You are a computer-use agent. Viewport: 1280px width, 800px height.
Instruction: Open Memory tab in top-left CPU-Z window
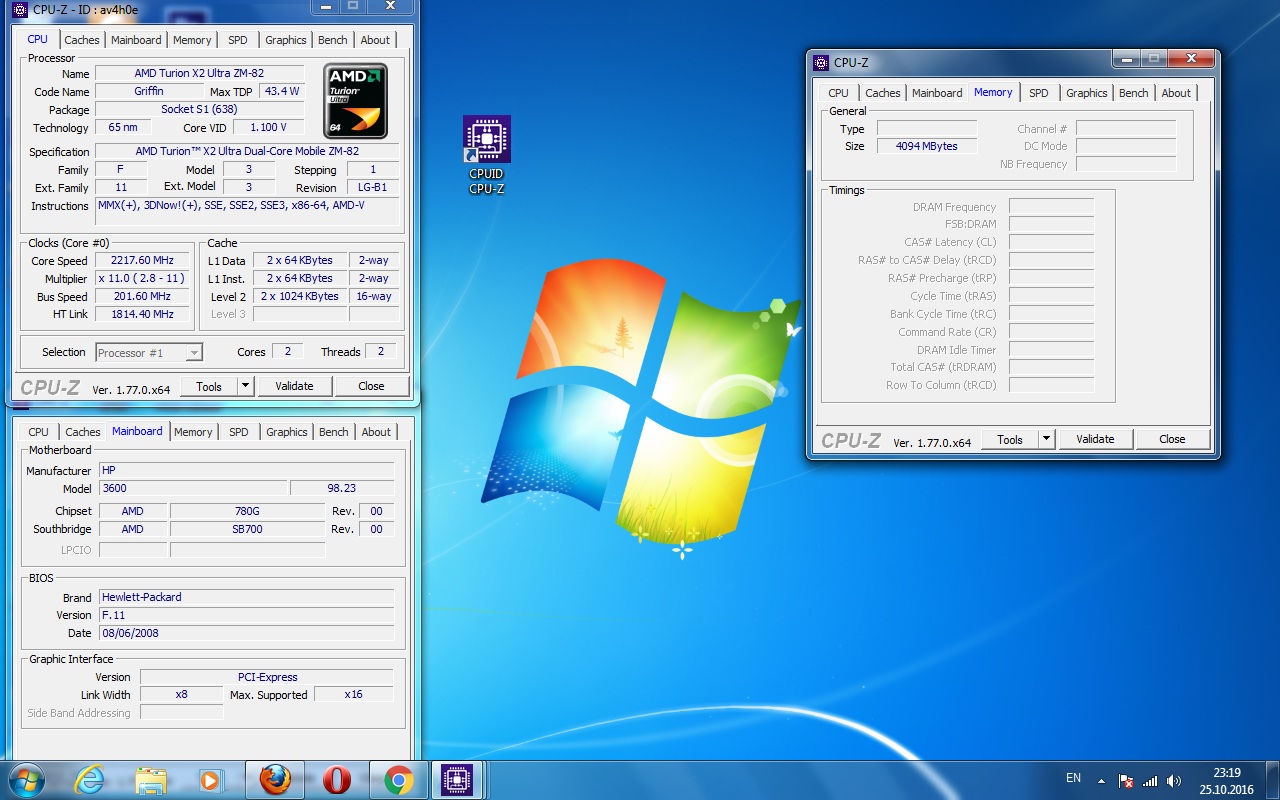coord(192,40)
